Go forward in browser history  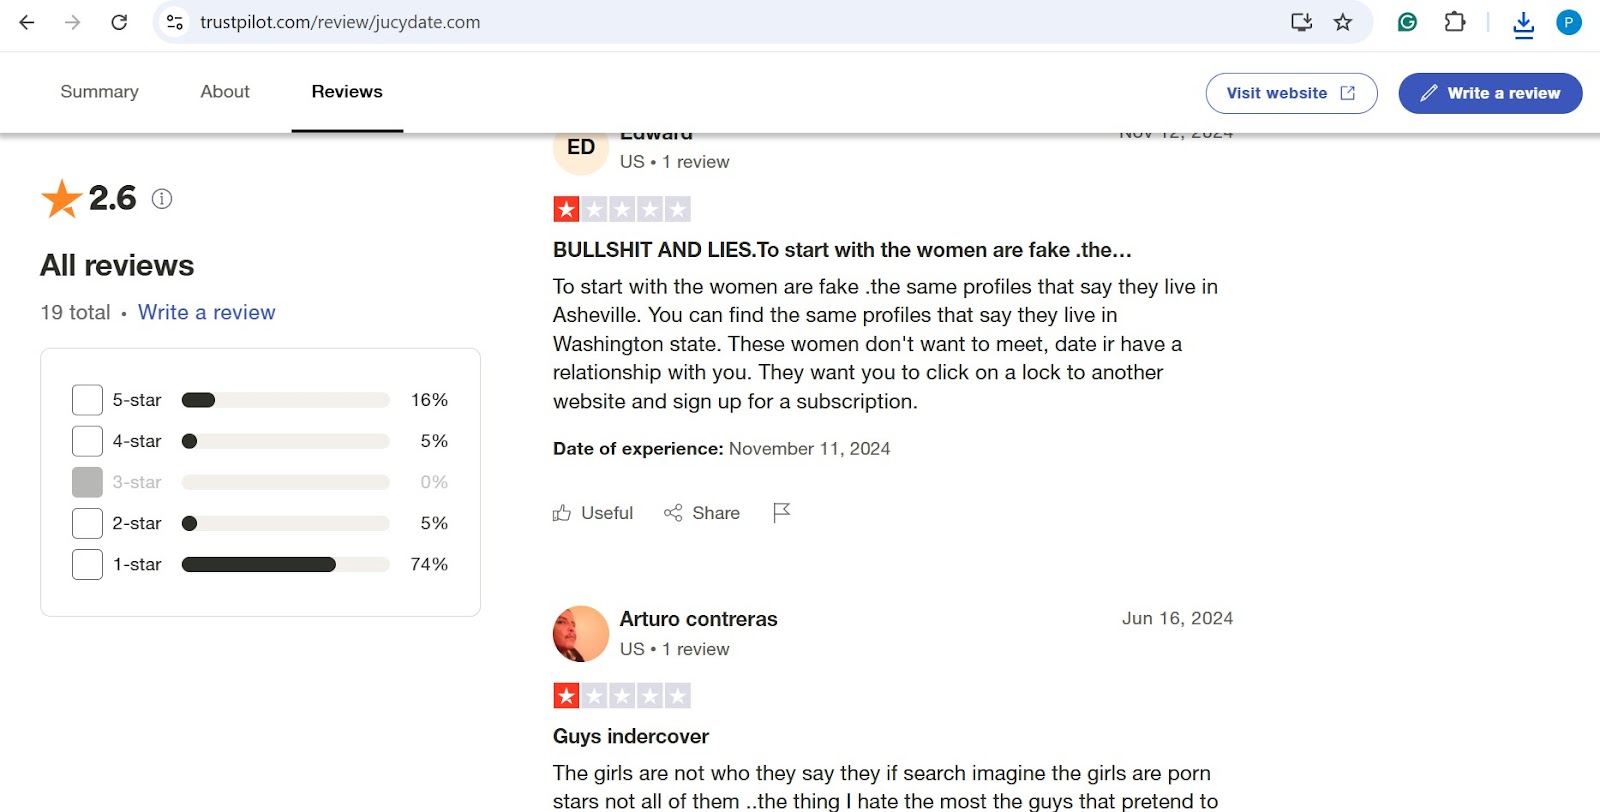coord(72,22)
